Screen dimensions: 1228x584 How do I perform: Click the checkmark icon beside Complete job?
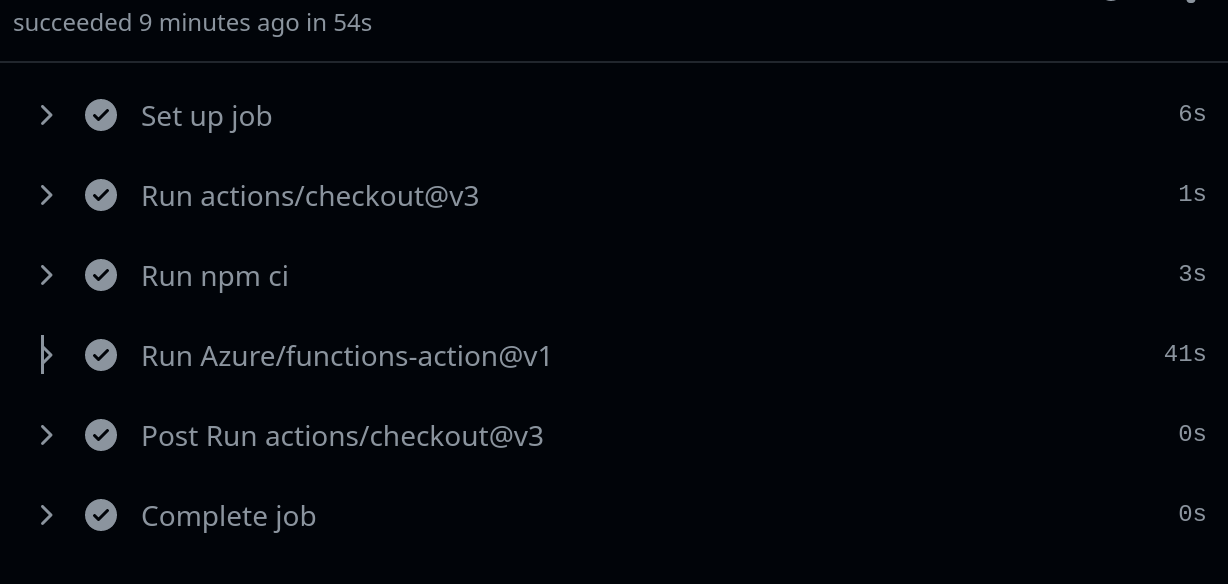click(x=101, y=515)
